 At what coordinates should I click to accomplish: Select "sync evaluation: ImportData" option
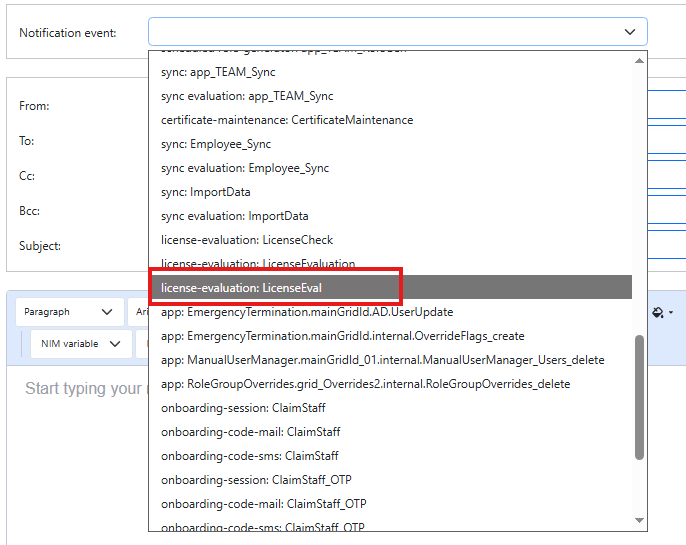point(390,216)
